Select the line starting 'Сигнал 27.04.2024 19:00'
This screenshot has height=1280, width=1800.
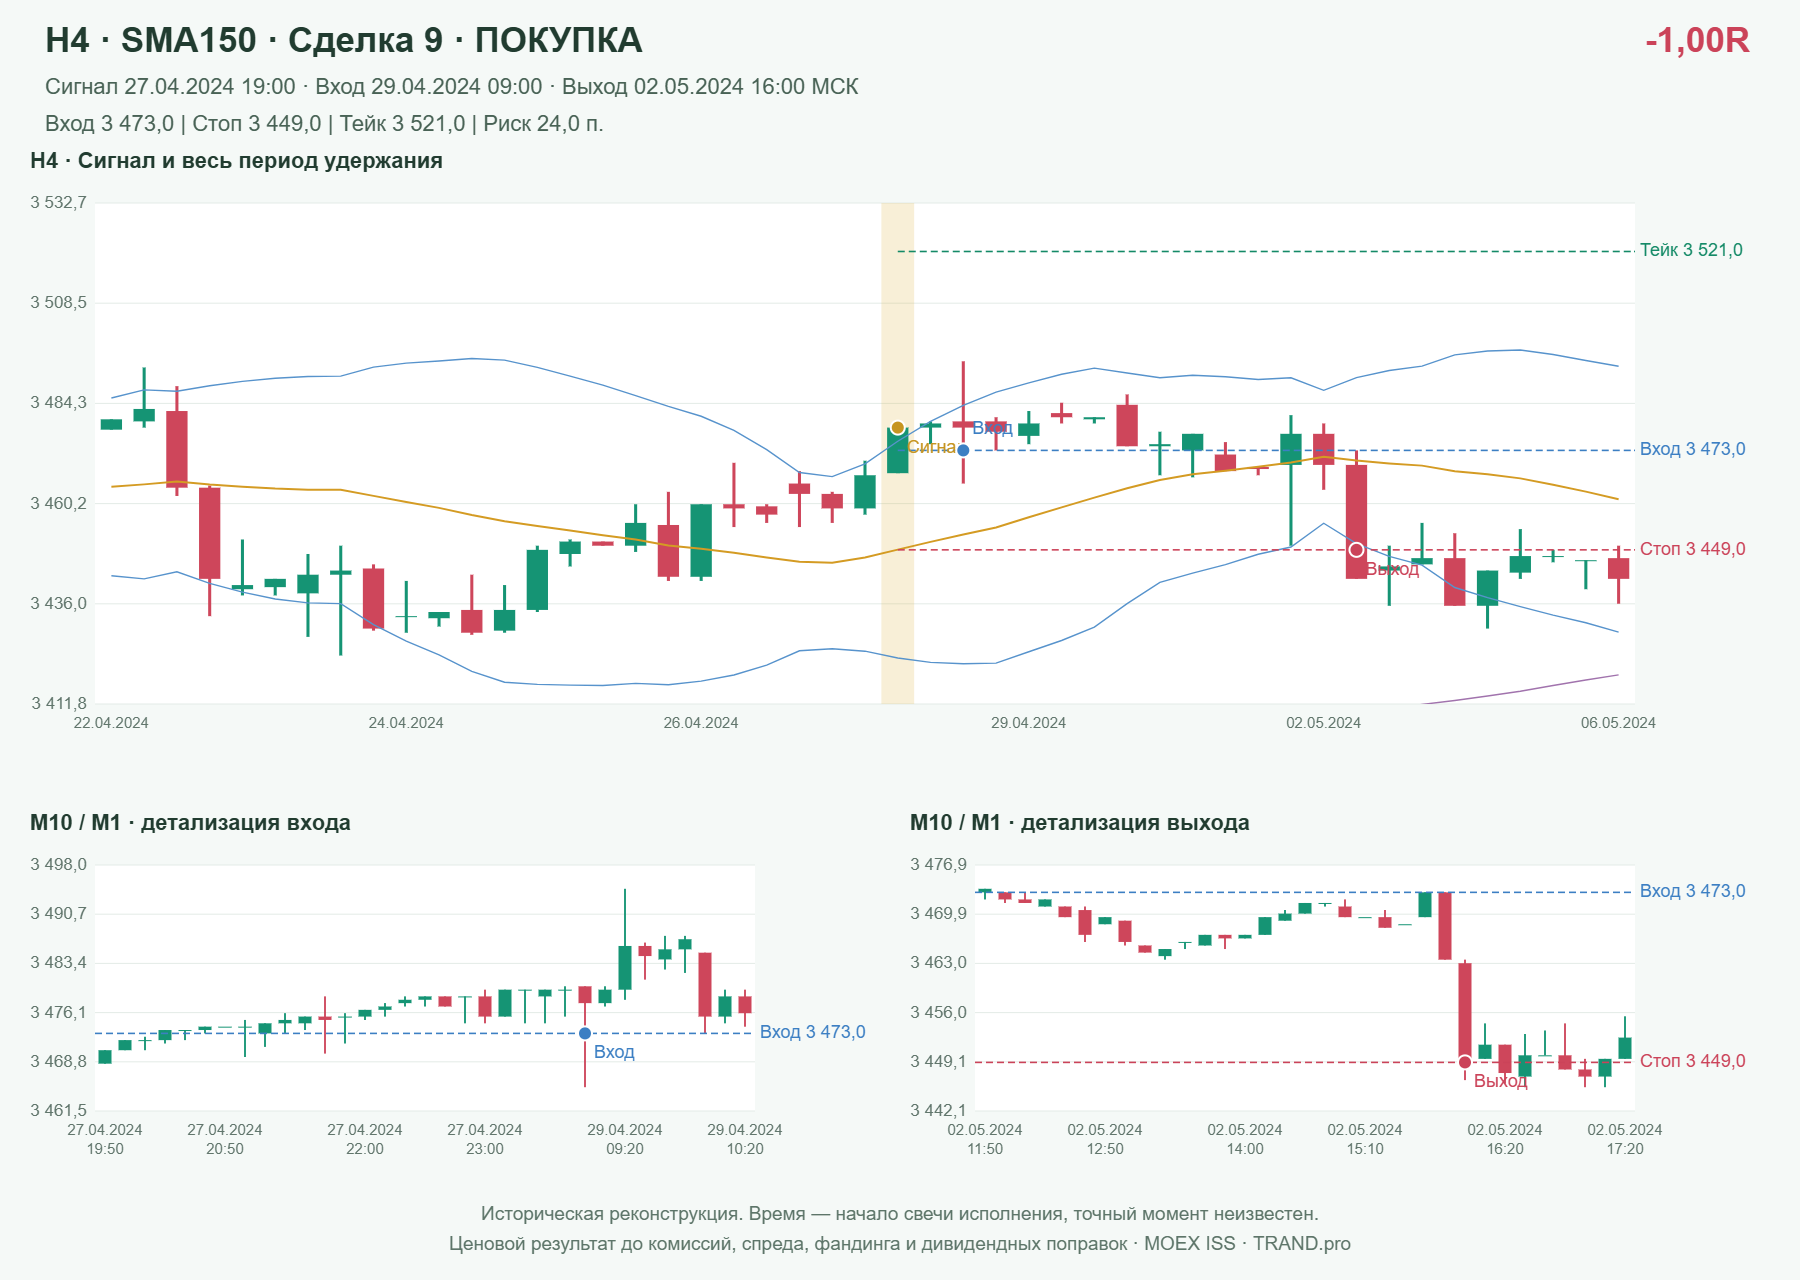click(452, 87)
